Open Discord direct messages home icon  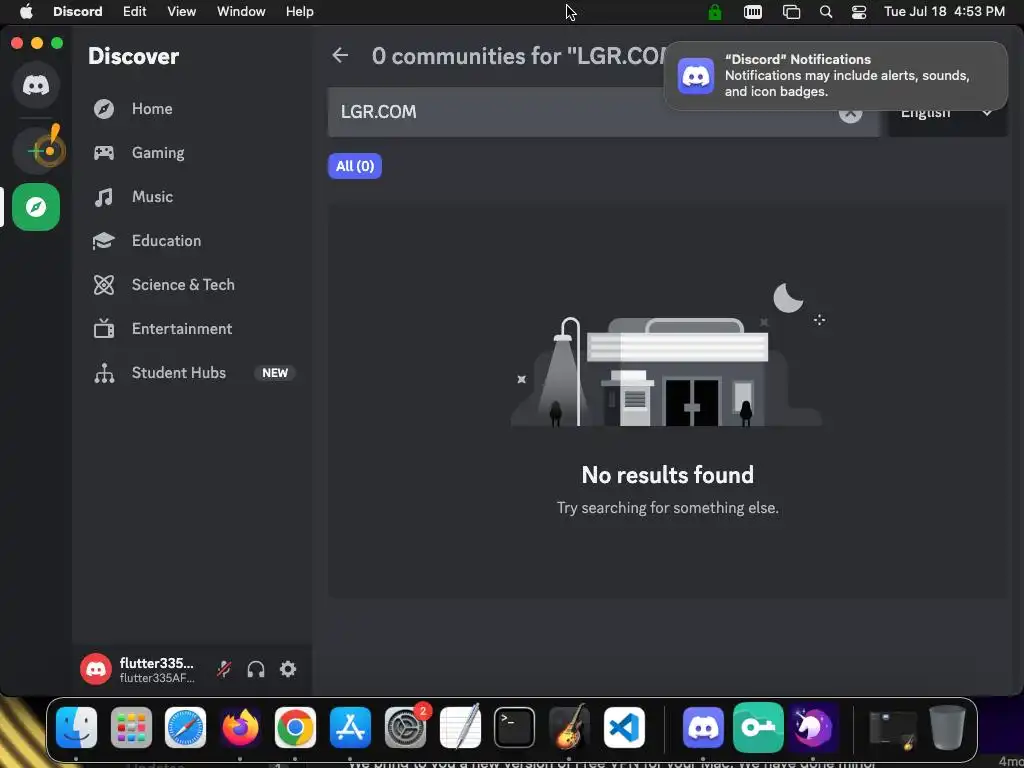pos(36,85)
